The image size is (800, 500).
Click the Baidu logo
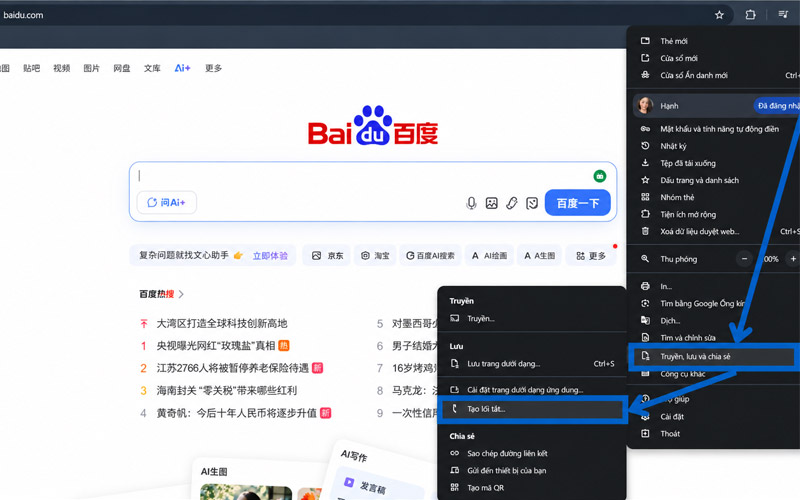(x=373, y=126)
